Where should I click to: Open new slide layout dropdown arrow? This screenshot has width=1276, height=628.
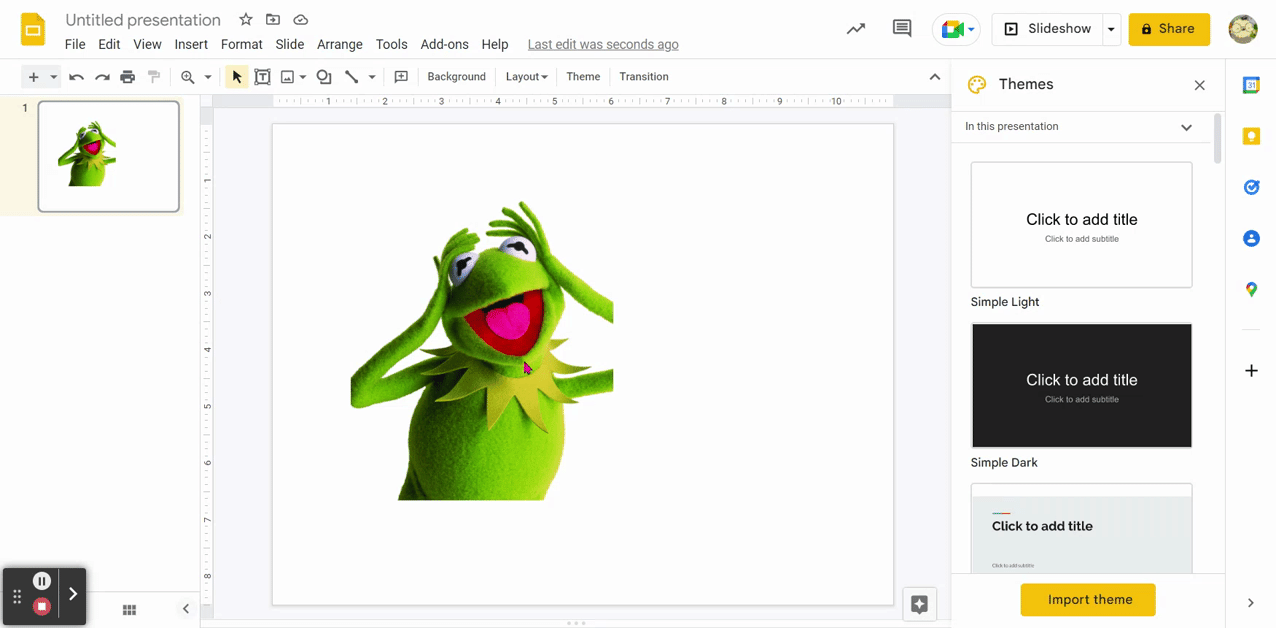tap(54, 77)
